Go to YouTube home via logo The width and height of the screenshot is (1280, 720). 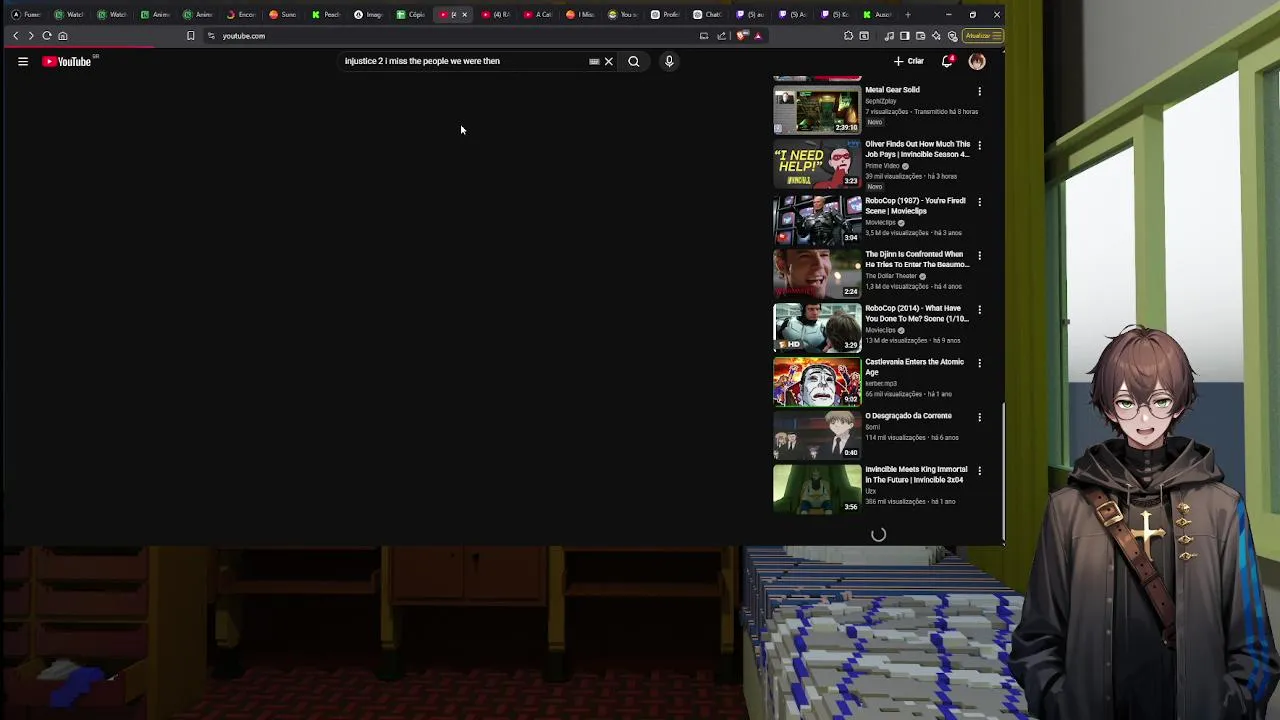67,62
